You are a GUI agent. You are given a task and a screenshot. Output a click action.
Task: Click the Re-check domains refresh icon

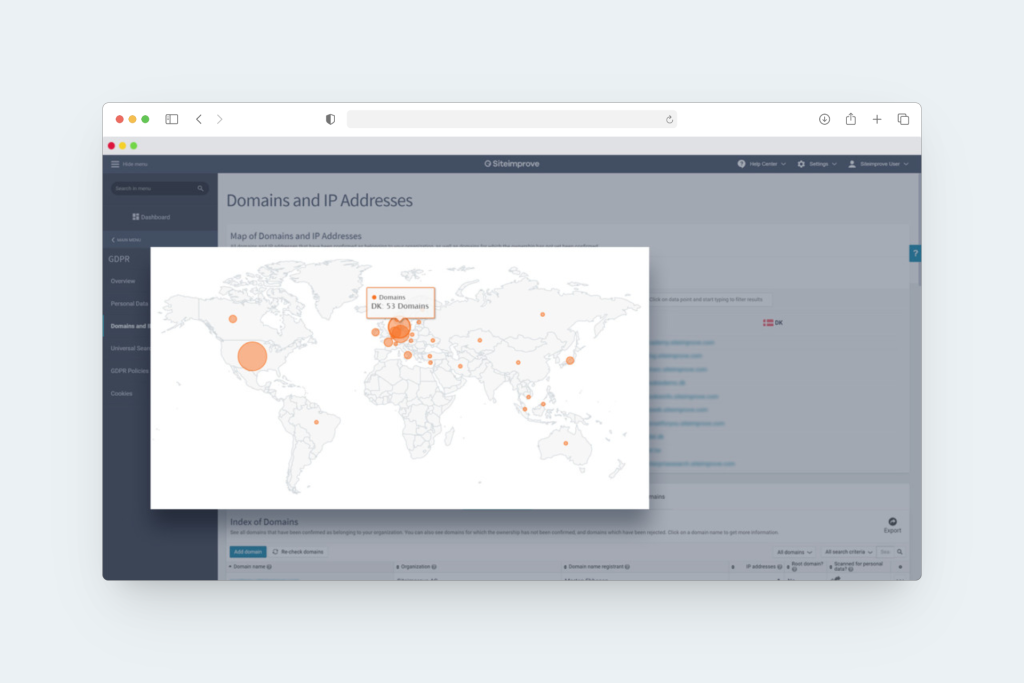pos(276,552)
